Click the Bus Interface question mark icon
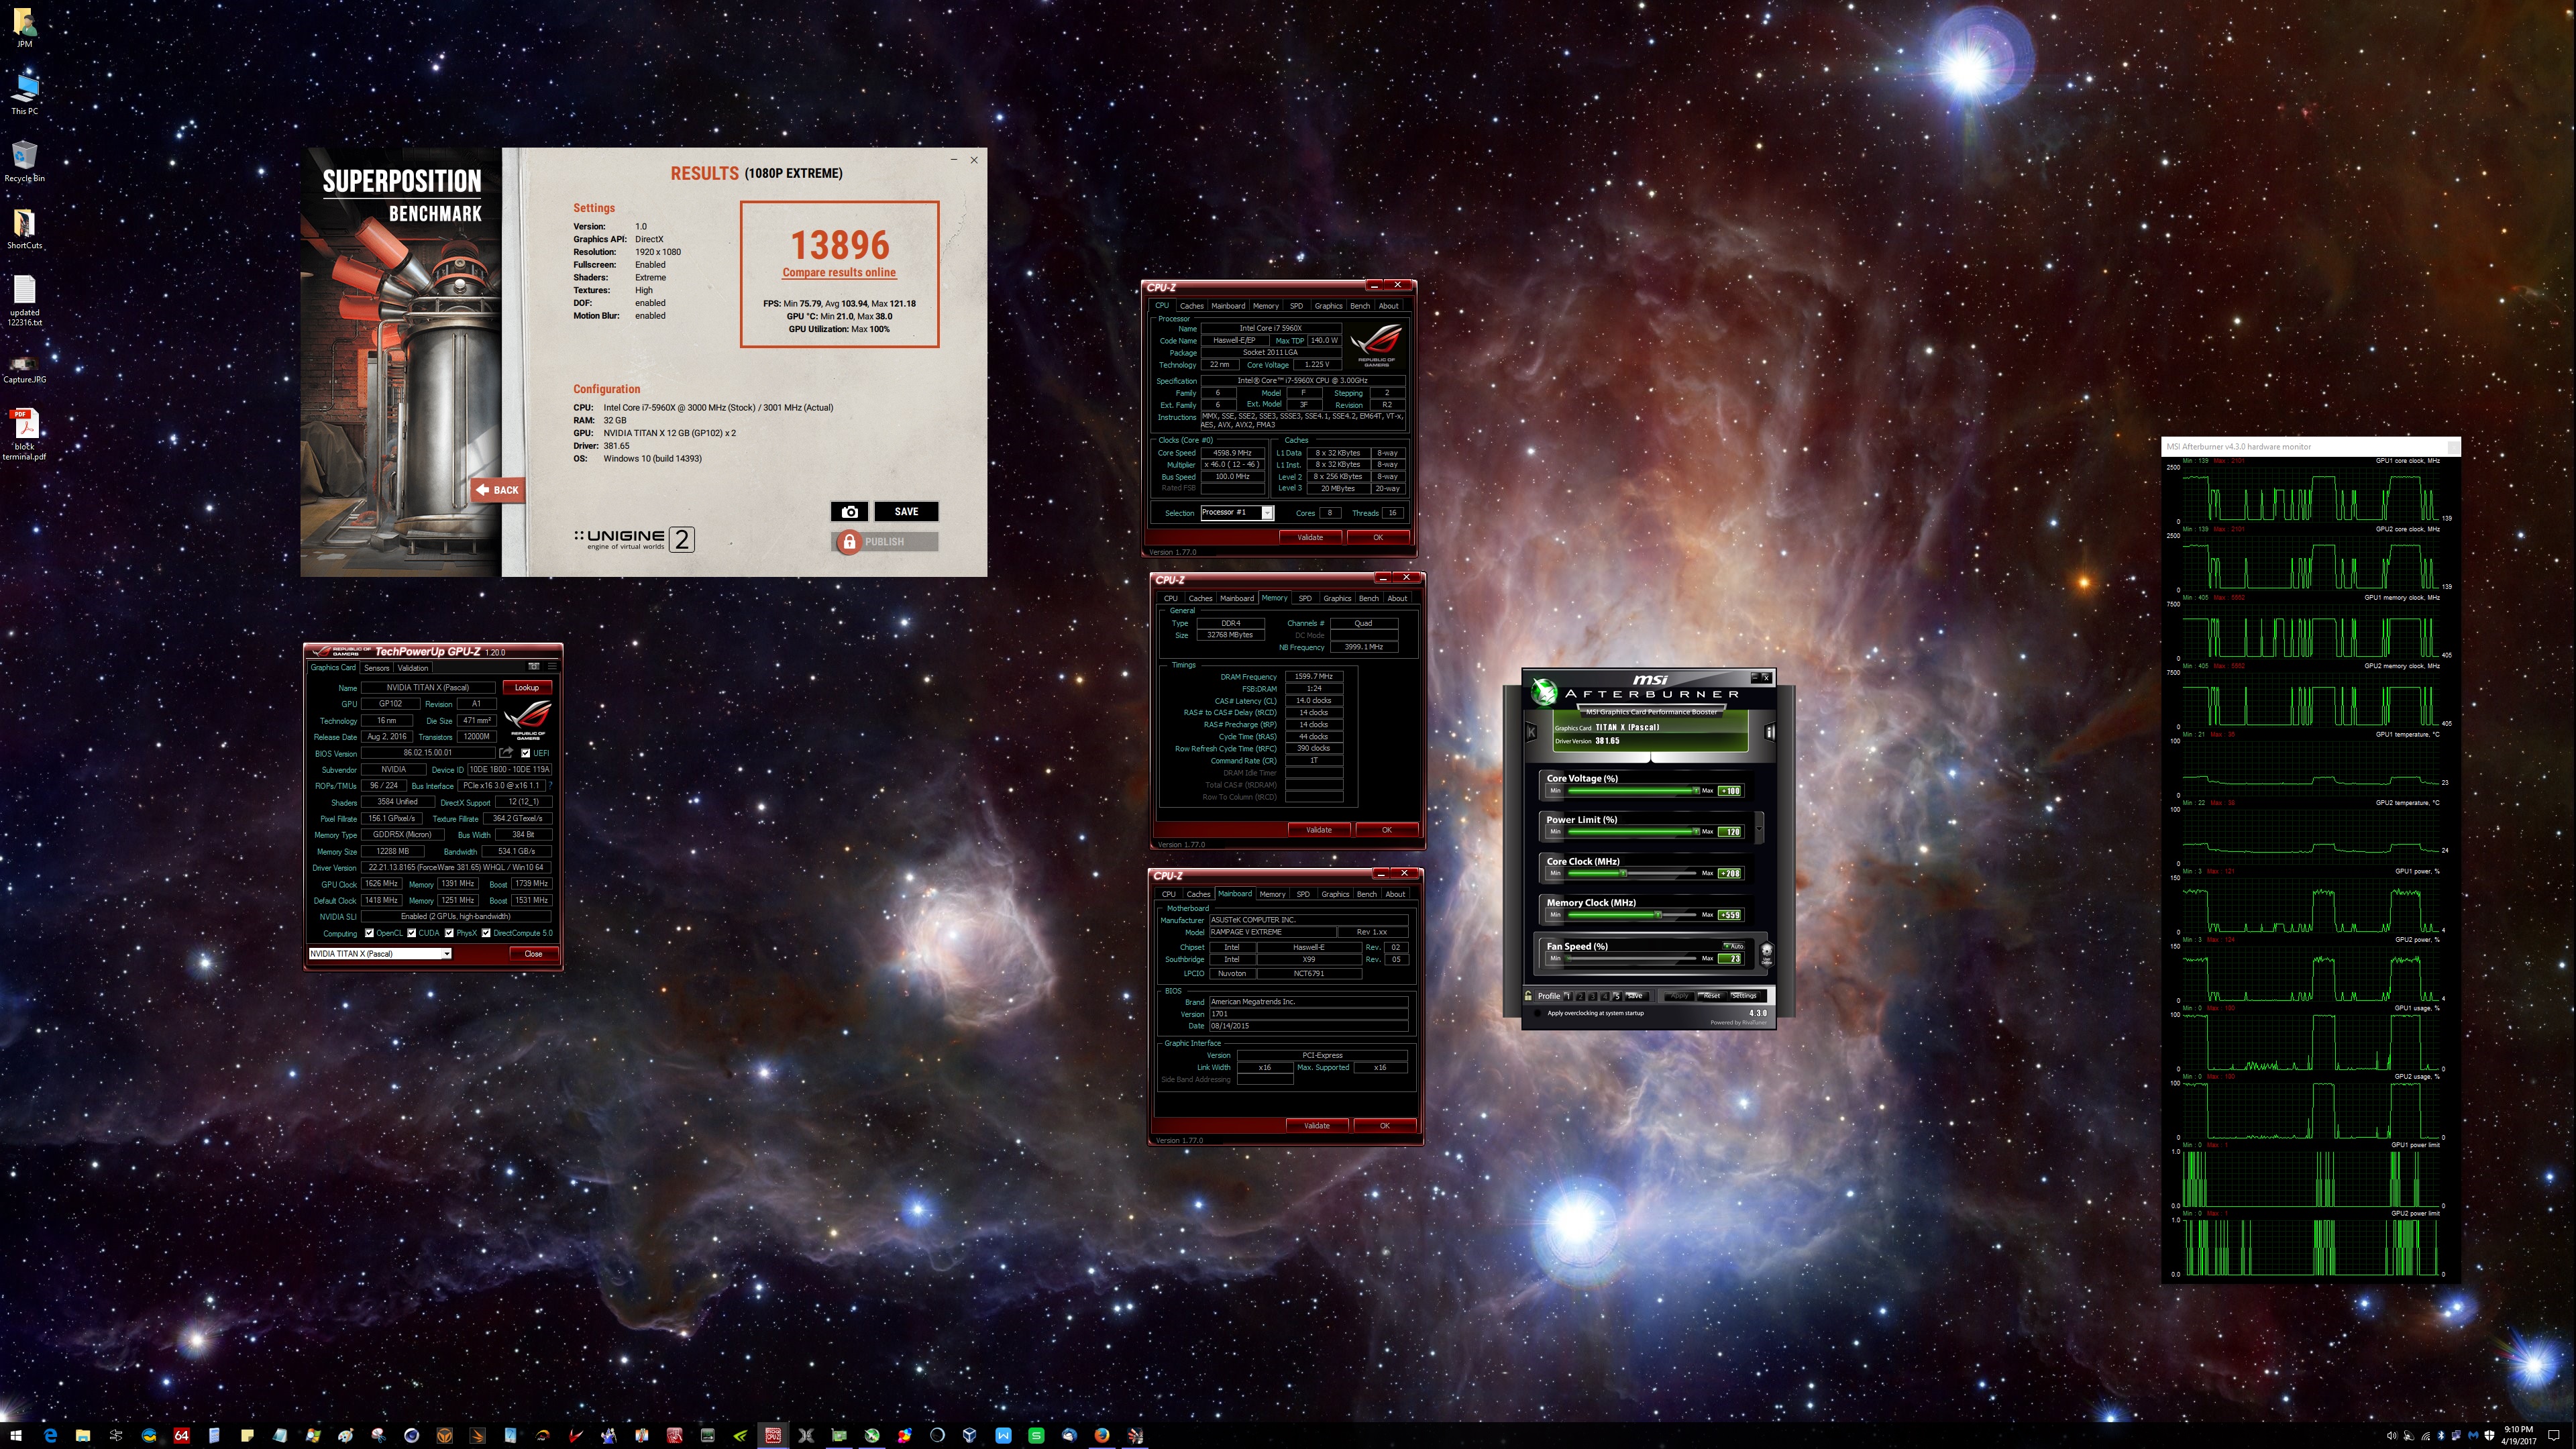The height and width of the screenshot is (1449, 2576). (550, 786)
